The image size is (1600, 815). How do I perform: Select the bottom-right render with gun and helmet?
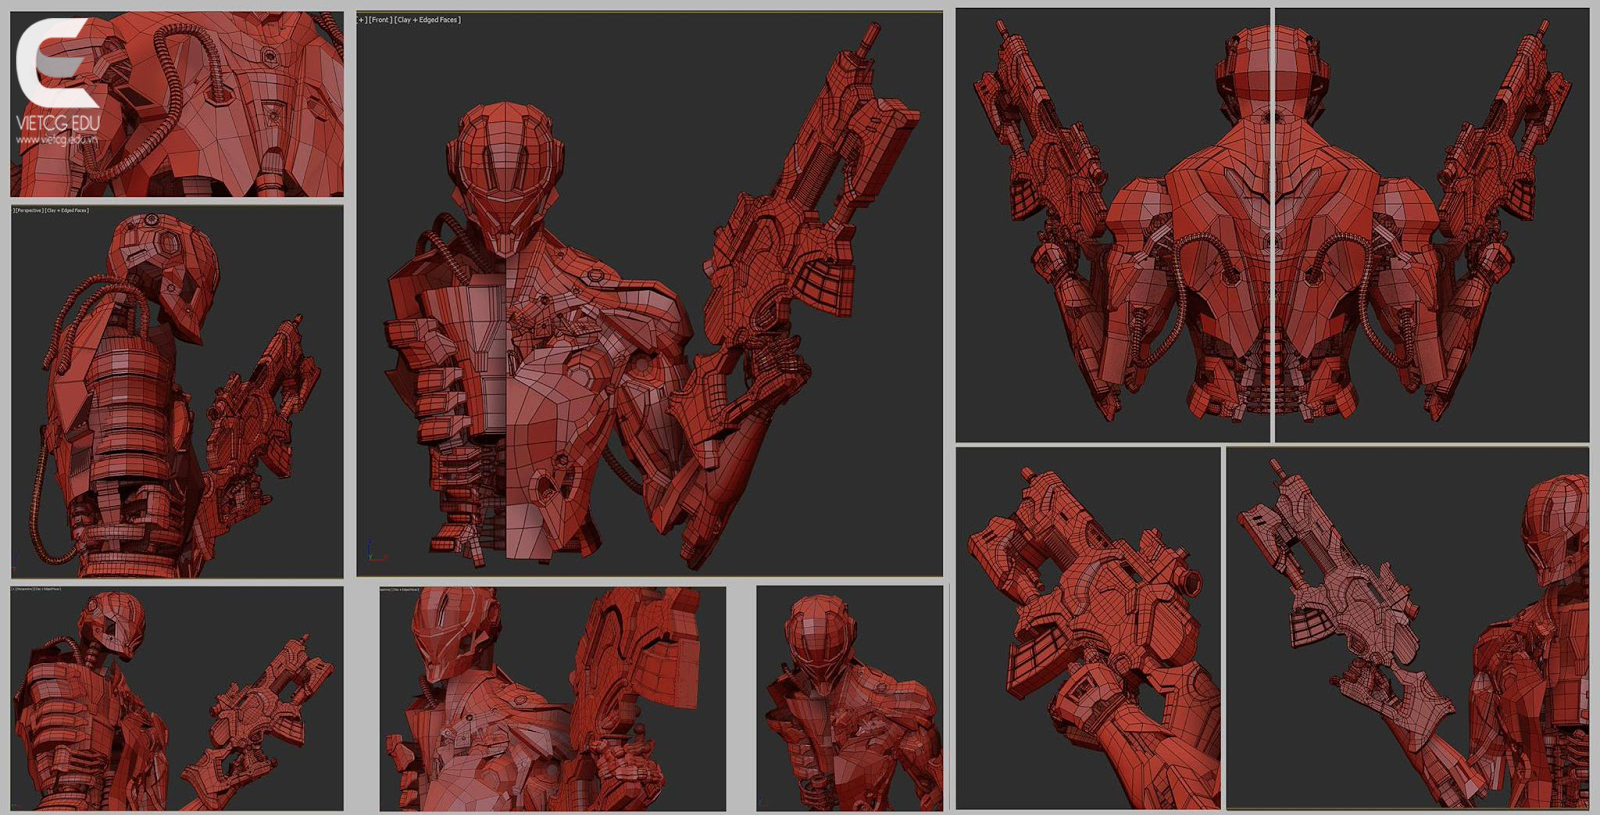[x=1407, y=628]
